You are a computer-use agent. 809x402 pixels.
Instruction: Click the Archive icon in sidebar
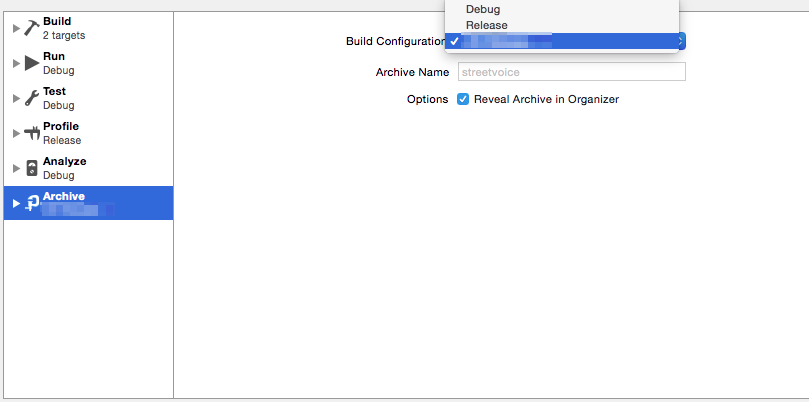click(x=31, y=203)
